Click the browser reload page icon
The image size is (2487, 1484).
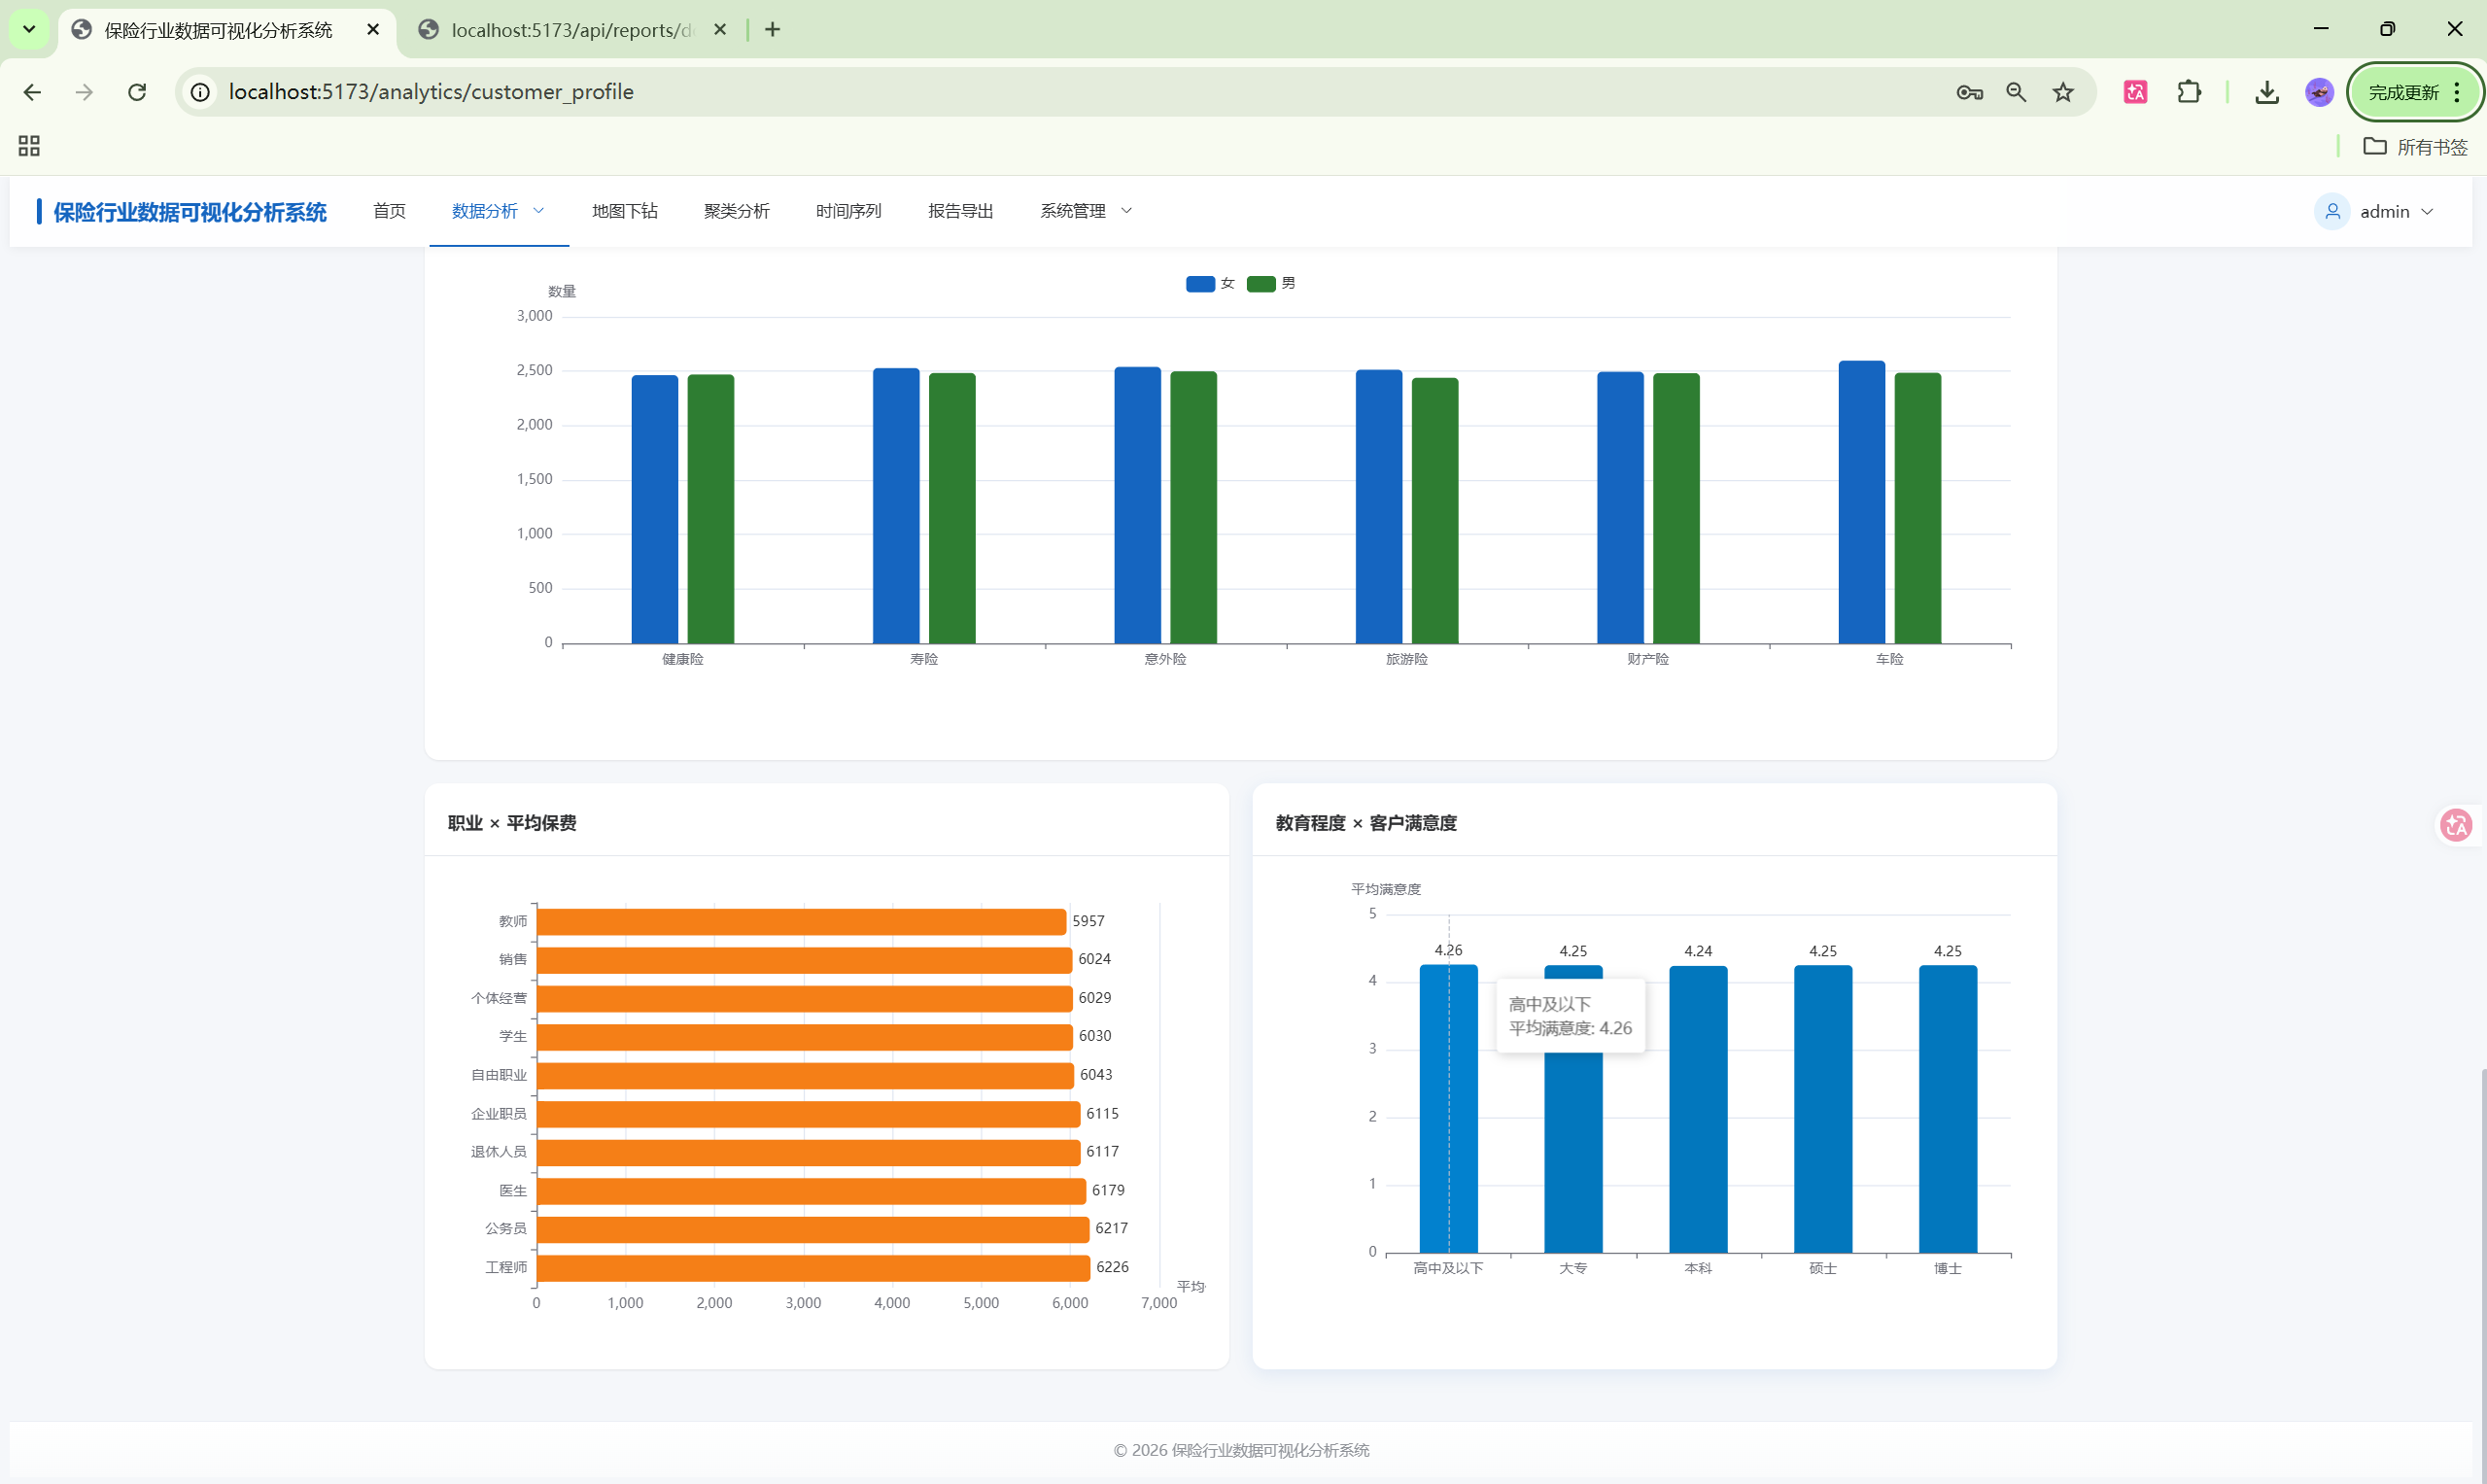coord(137,92)
